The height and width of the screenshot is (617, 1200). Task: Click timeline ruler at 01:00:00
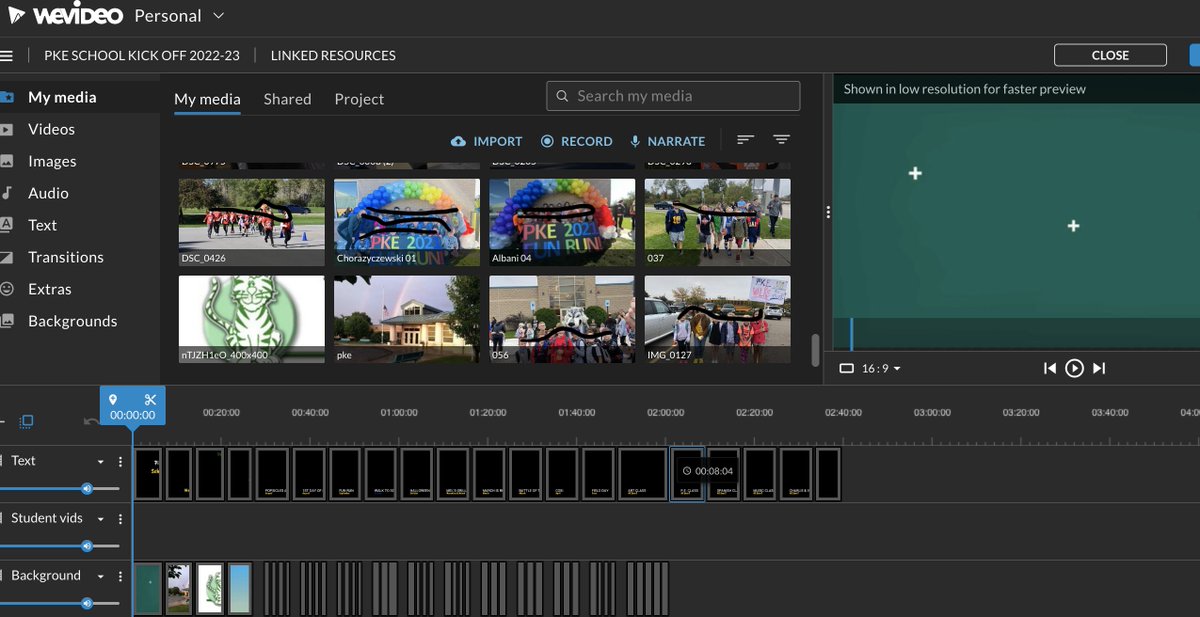pos(398,412)
